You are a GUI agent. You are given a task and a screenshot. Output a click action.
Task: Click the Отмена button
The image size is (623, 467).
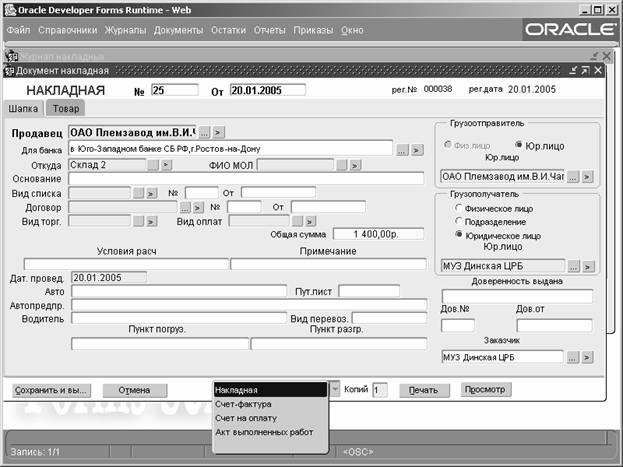[133, 389]
